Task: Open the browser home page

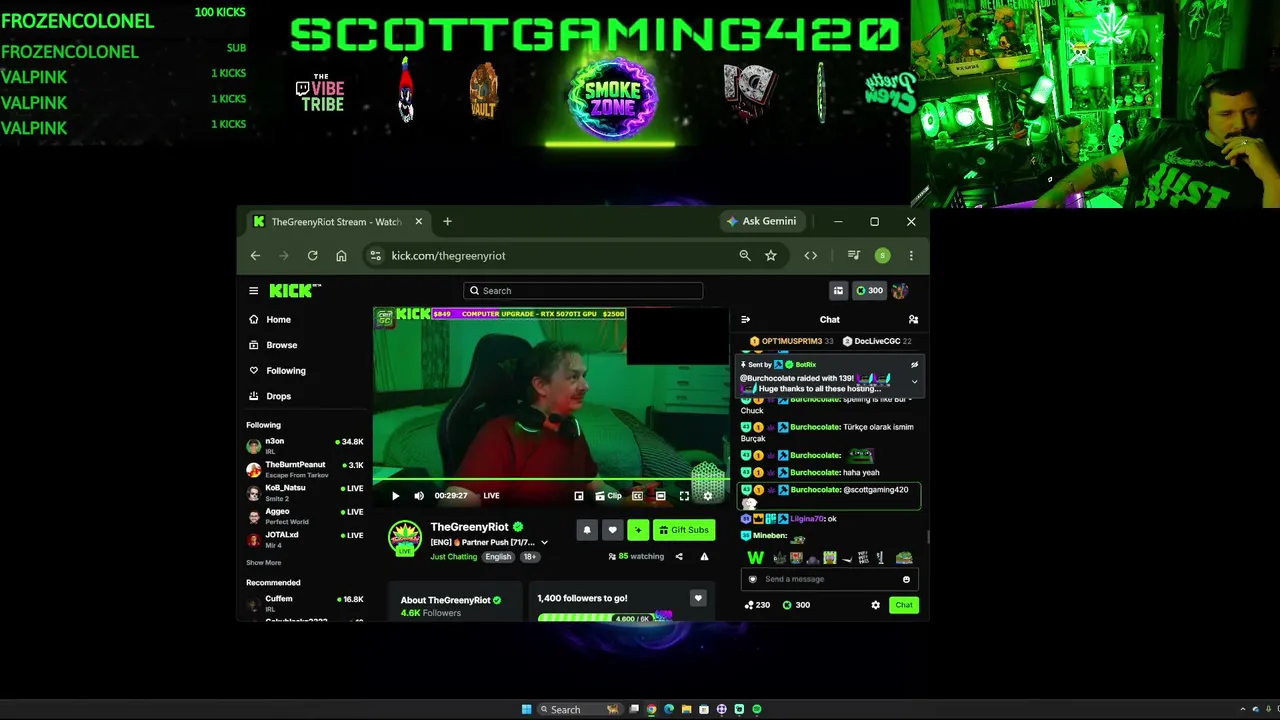Action: [341, 256]
